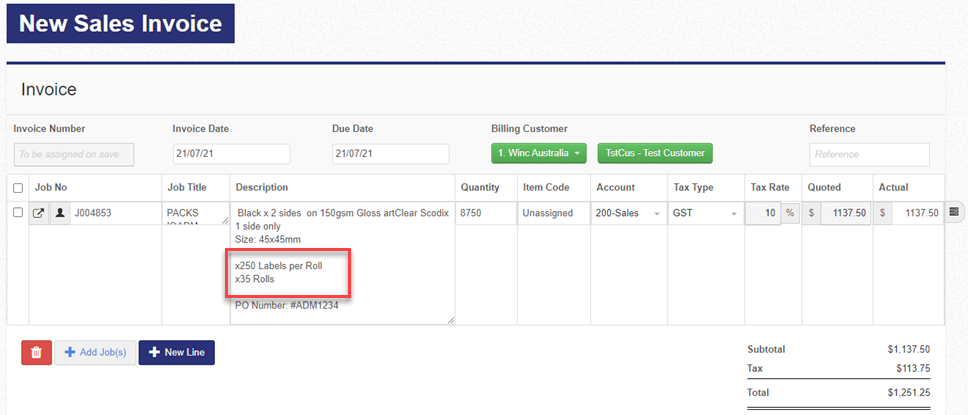Open the Winc Australia billing customer dropdown

point(539,153)
